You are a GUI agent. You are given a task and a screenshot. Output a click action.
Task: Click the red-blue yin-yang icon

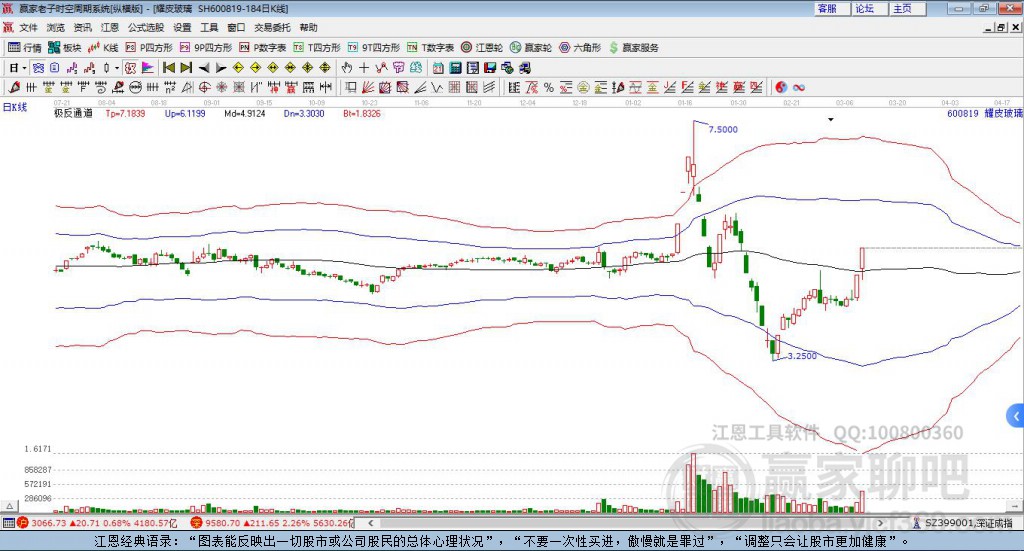coord(781,87)
